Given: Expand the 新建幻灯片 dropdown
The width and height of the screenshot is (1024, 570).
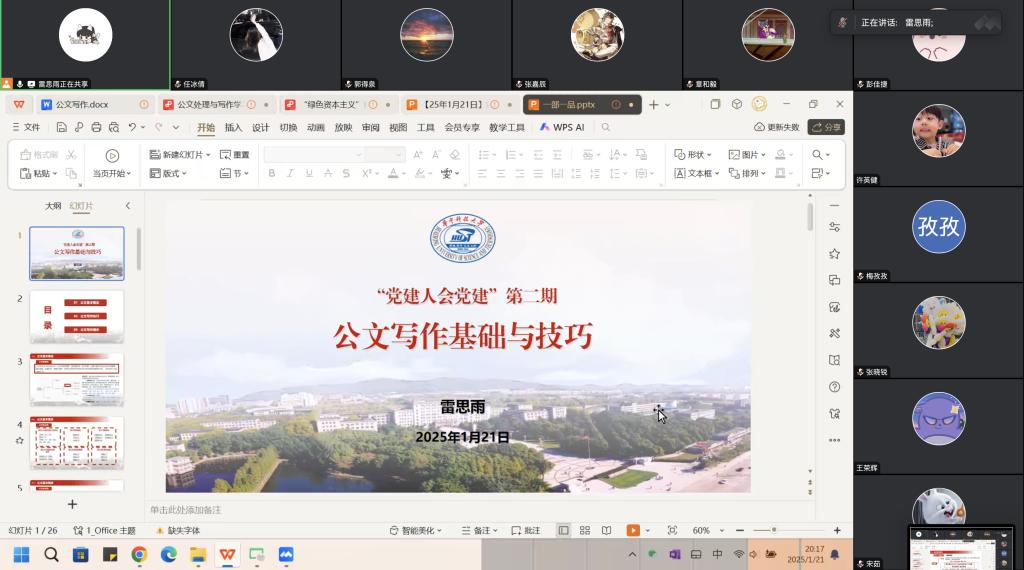Looking at the screenshot, I should [x=208, y=155].
